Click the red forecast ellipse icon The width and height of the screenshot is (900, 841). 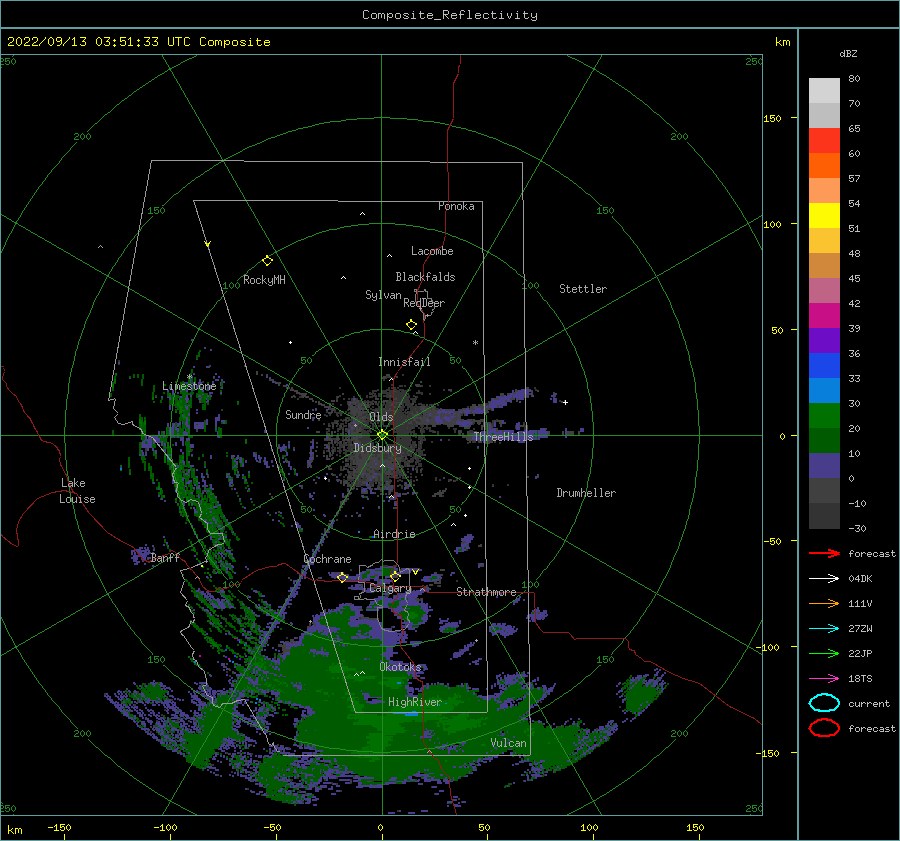[x=824, y=728]
